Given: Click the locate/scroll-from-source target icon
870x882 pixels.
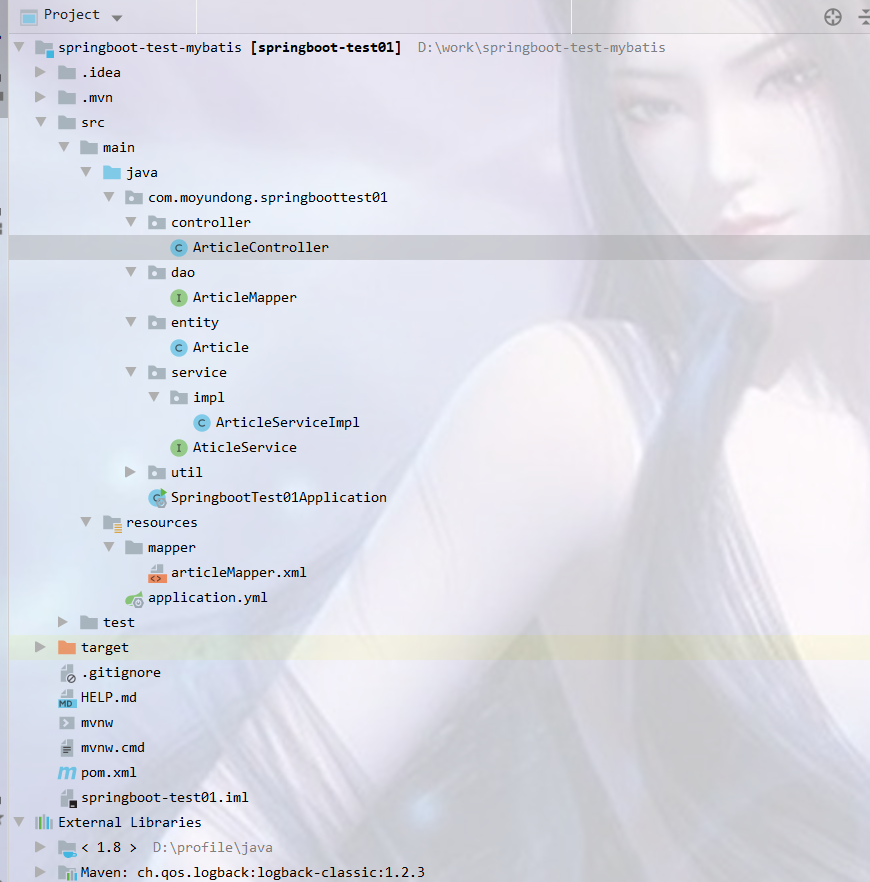Looking at the screenshot, I should coord(832,16).
